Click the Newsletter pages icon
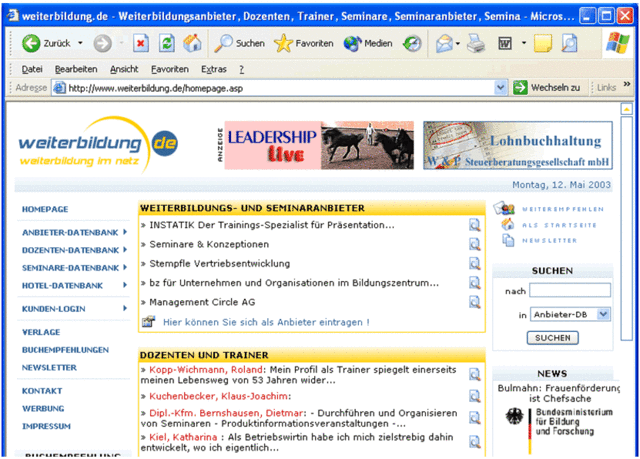 point(508,240)
